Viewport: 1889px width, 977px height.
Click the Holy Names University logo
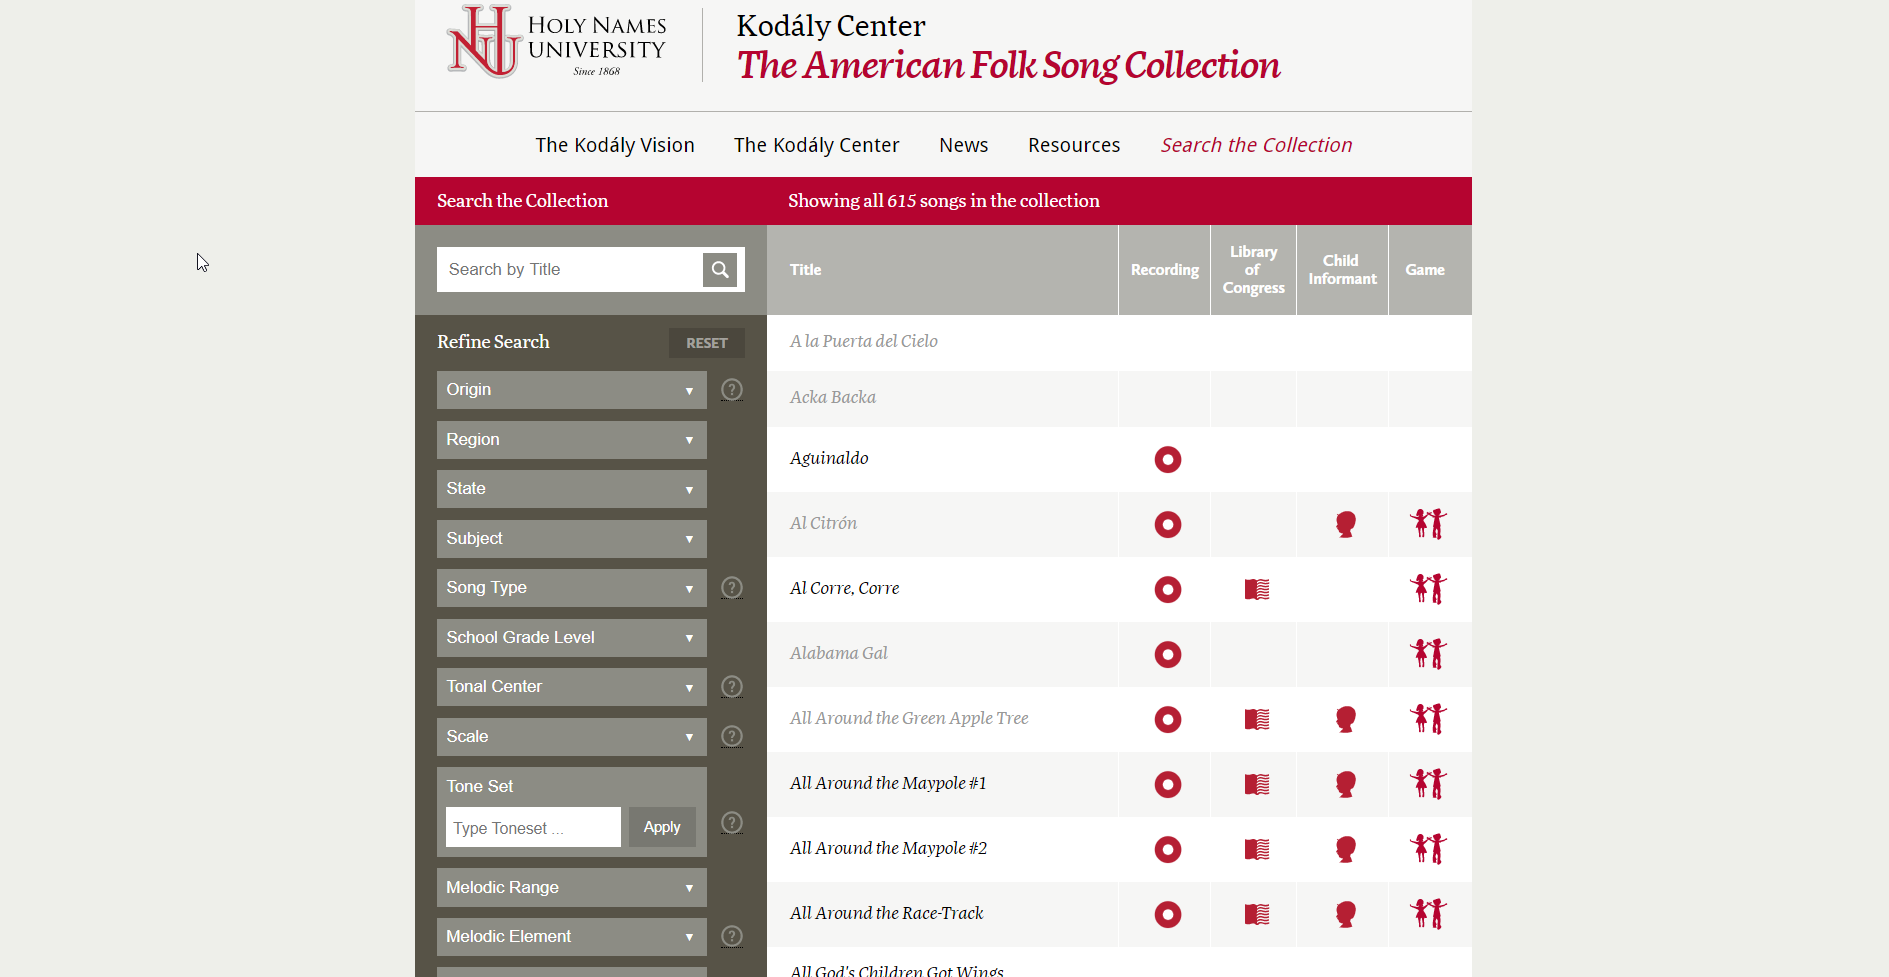coord(557,41)
